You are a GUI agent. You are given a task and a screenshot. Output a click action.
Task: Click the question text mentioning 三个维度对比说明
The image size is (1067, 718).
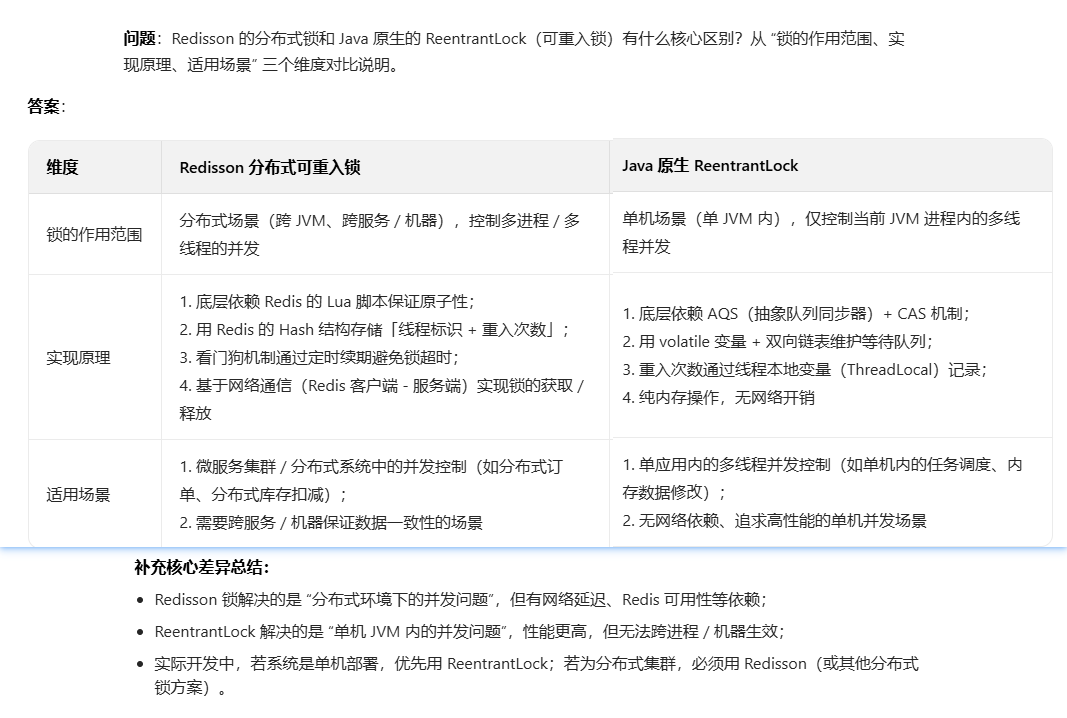point(514,52)
